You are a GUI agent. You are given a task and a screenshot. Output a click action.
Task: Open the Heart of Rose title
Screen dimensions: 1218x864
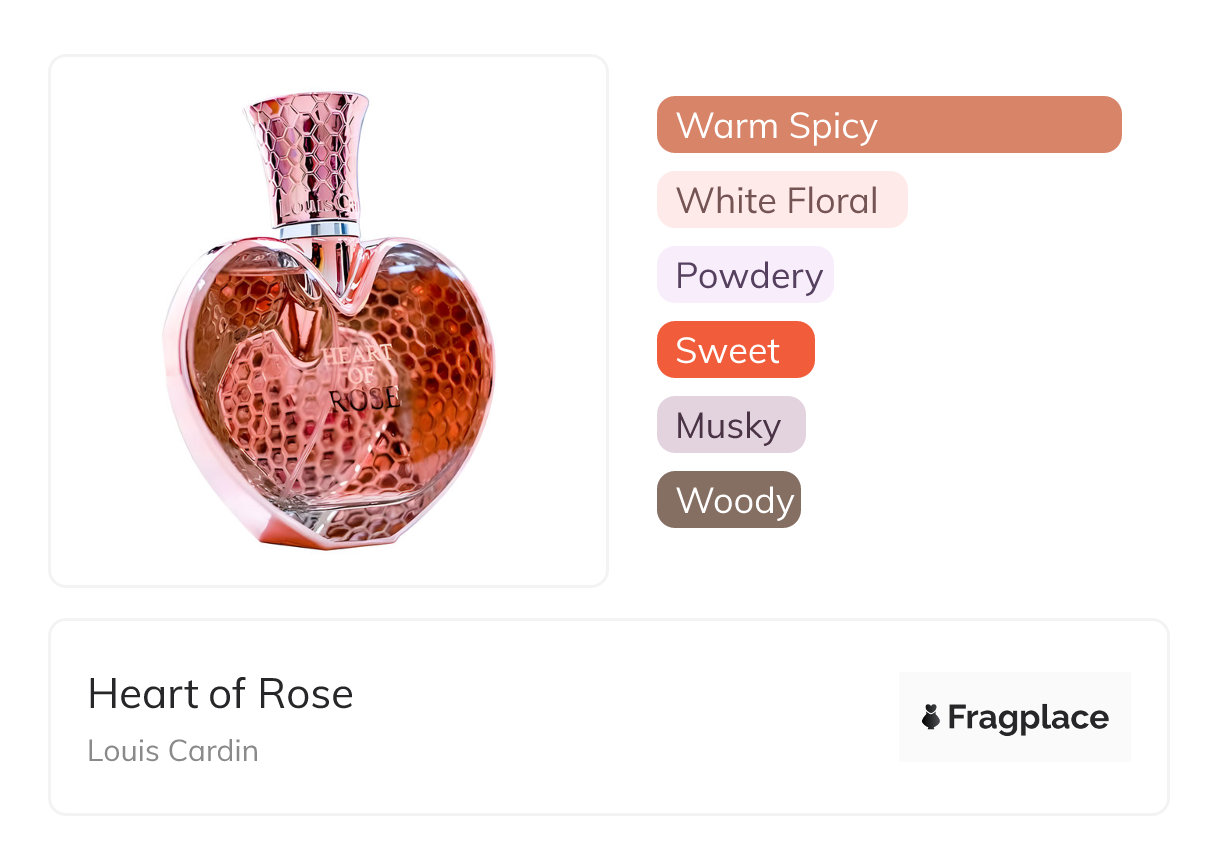(220, 694)
